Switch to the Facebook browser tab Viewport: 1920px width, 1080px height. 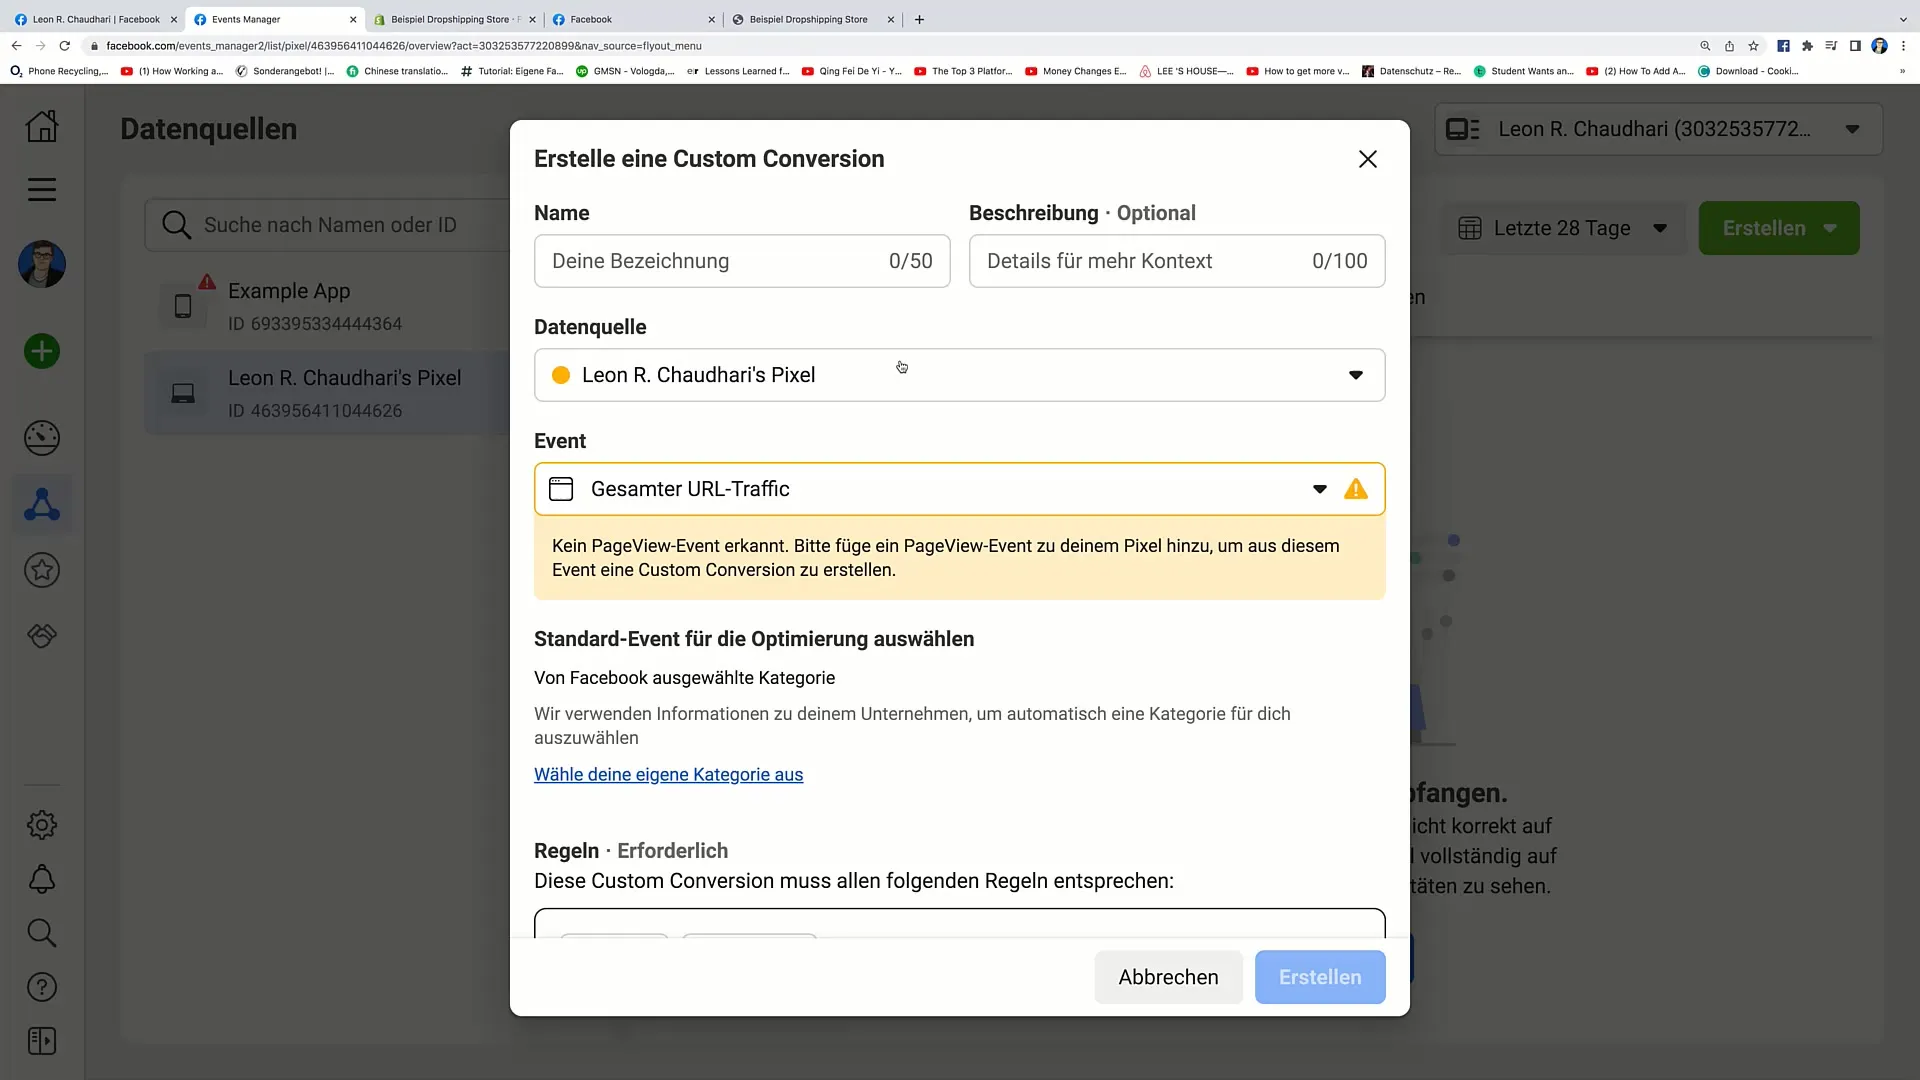pos(634,19)
